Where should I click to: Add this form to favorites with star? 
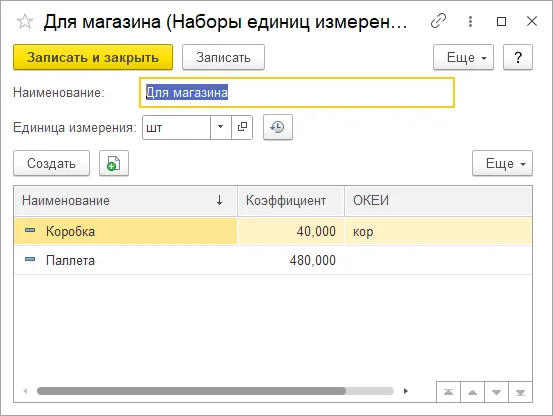(25, 22)
